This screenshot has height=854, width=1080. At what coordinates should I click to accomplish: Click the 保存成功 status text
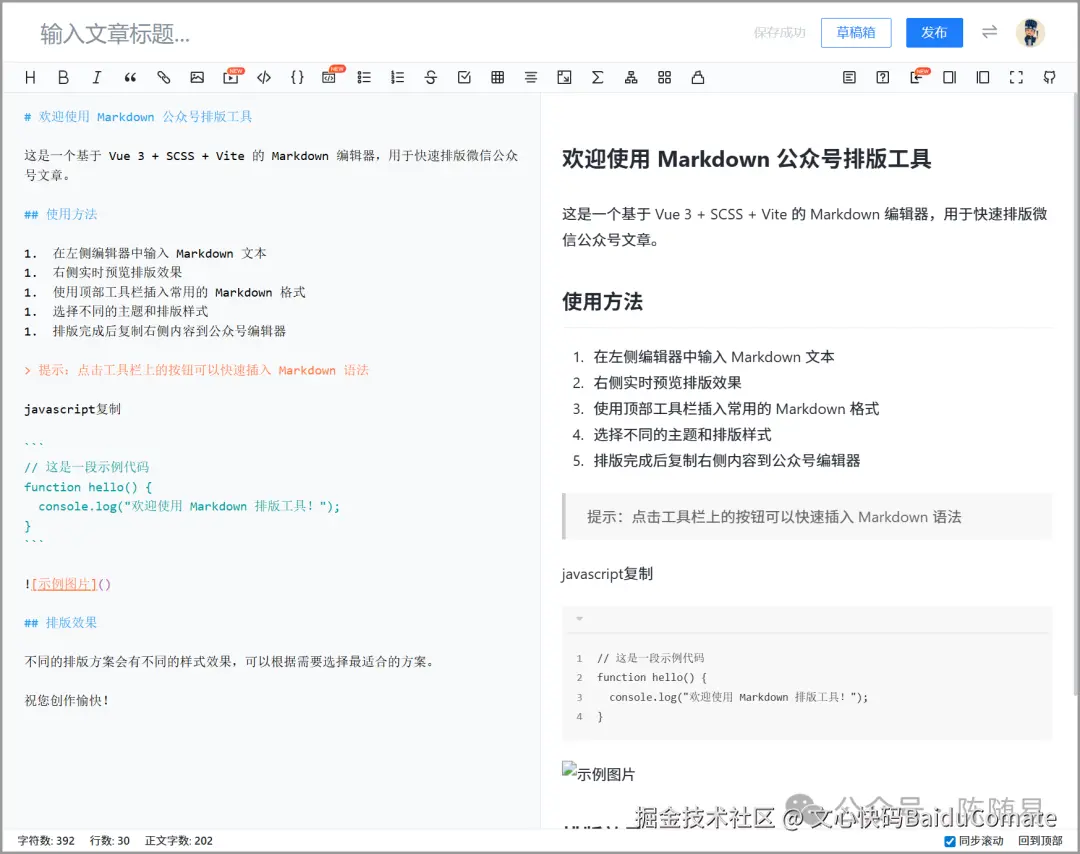[779, 32]
